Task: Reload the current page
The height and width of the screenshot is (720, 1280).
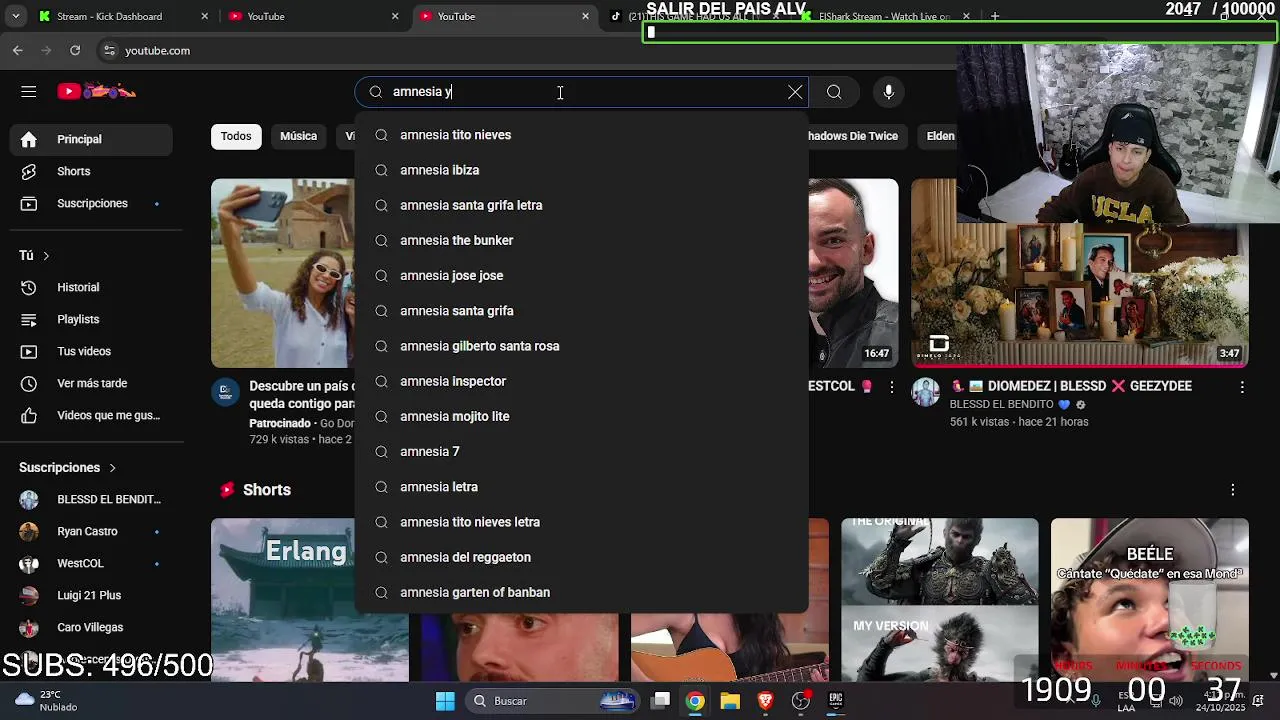Action: pos(75,50)
